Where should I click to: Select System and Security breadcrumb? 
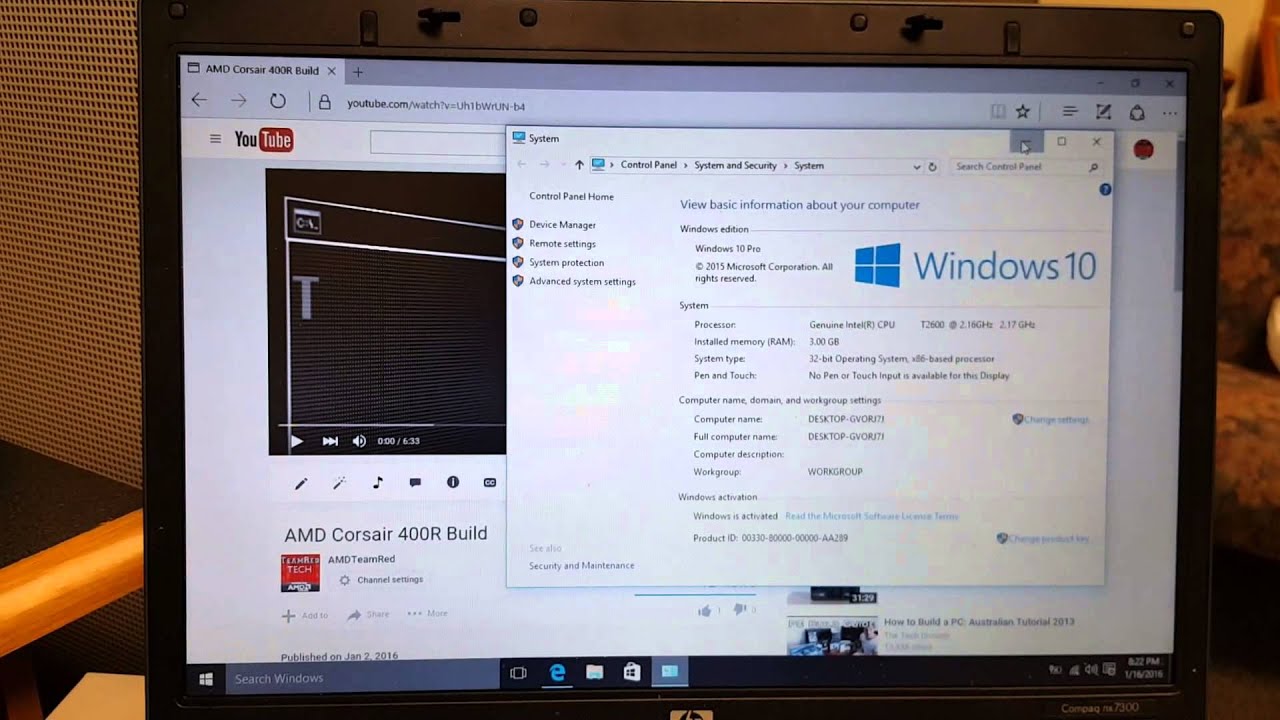tap(735, 166)
